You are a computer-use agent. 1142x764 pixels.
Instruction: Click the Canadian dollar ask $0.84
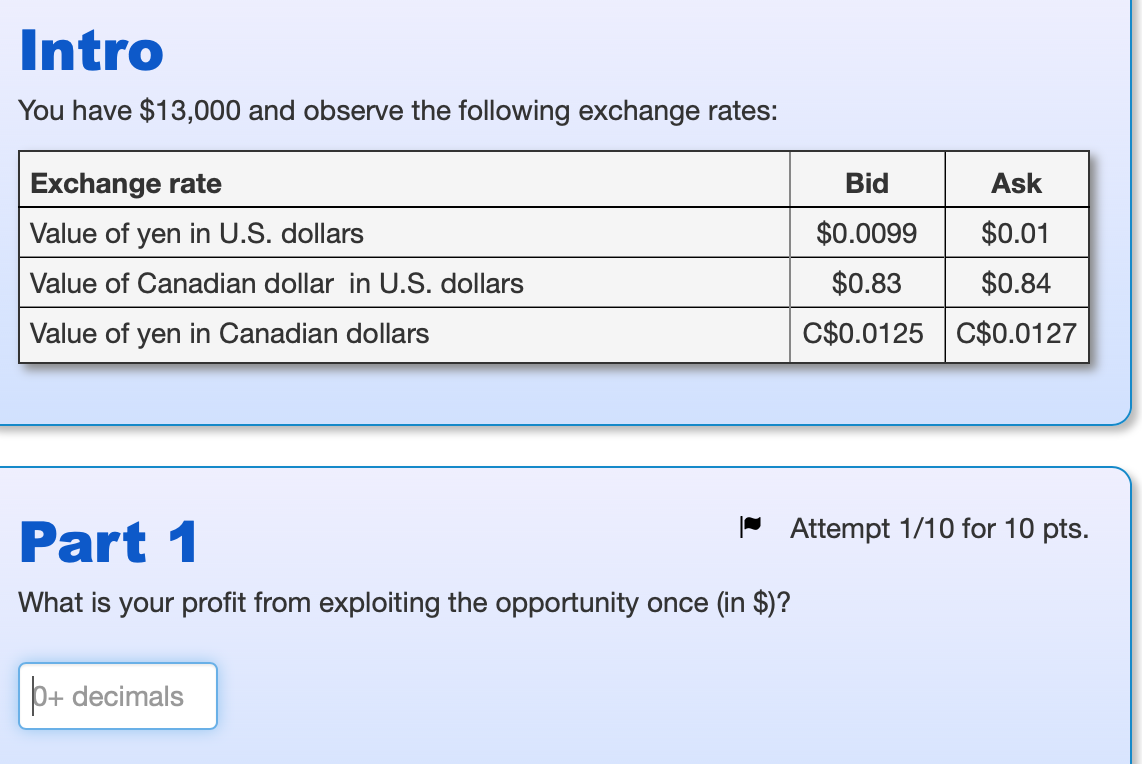click(1017, 283)
